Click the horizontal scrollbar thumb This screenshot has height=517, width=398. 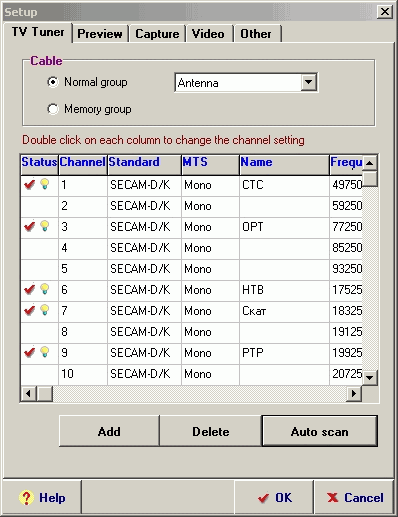tap(45, 394)
